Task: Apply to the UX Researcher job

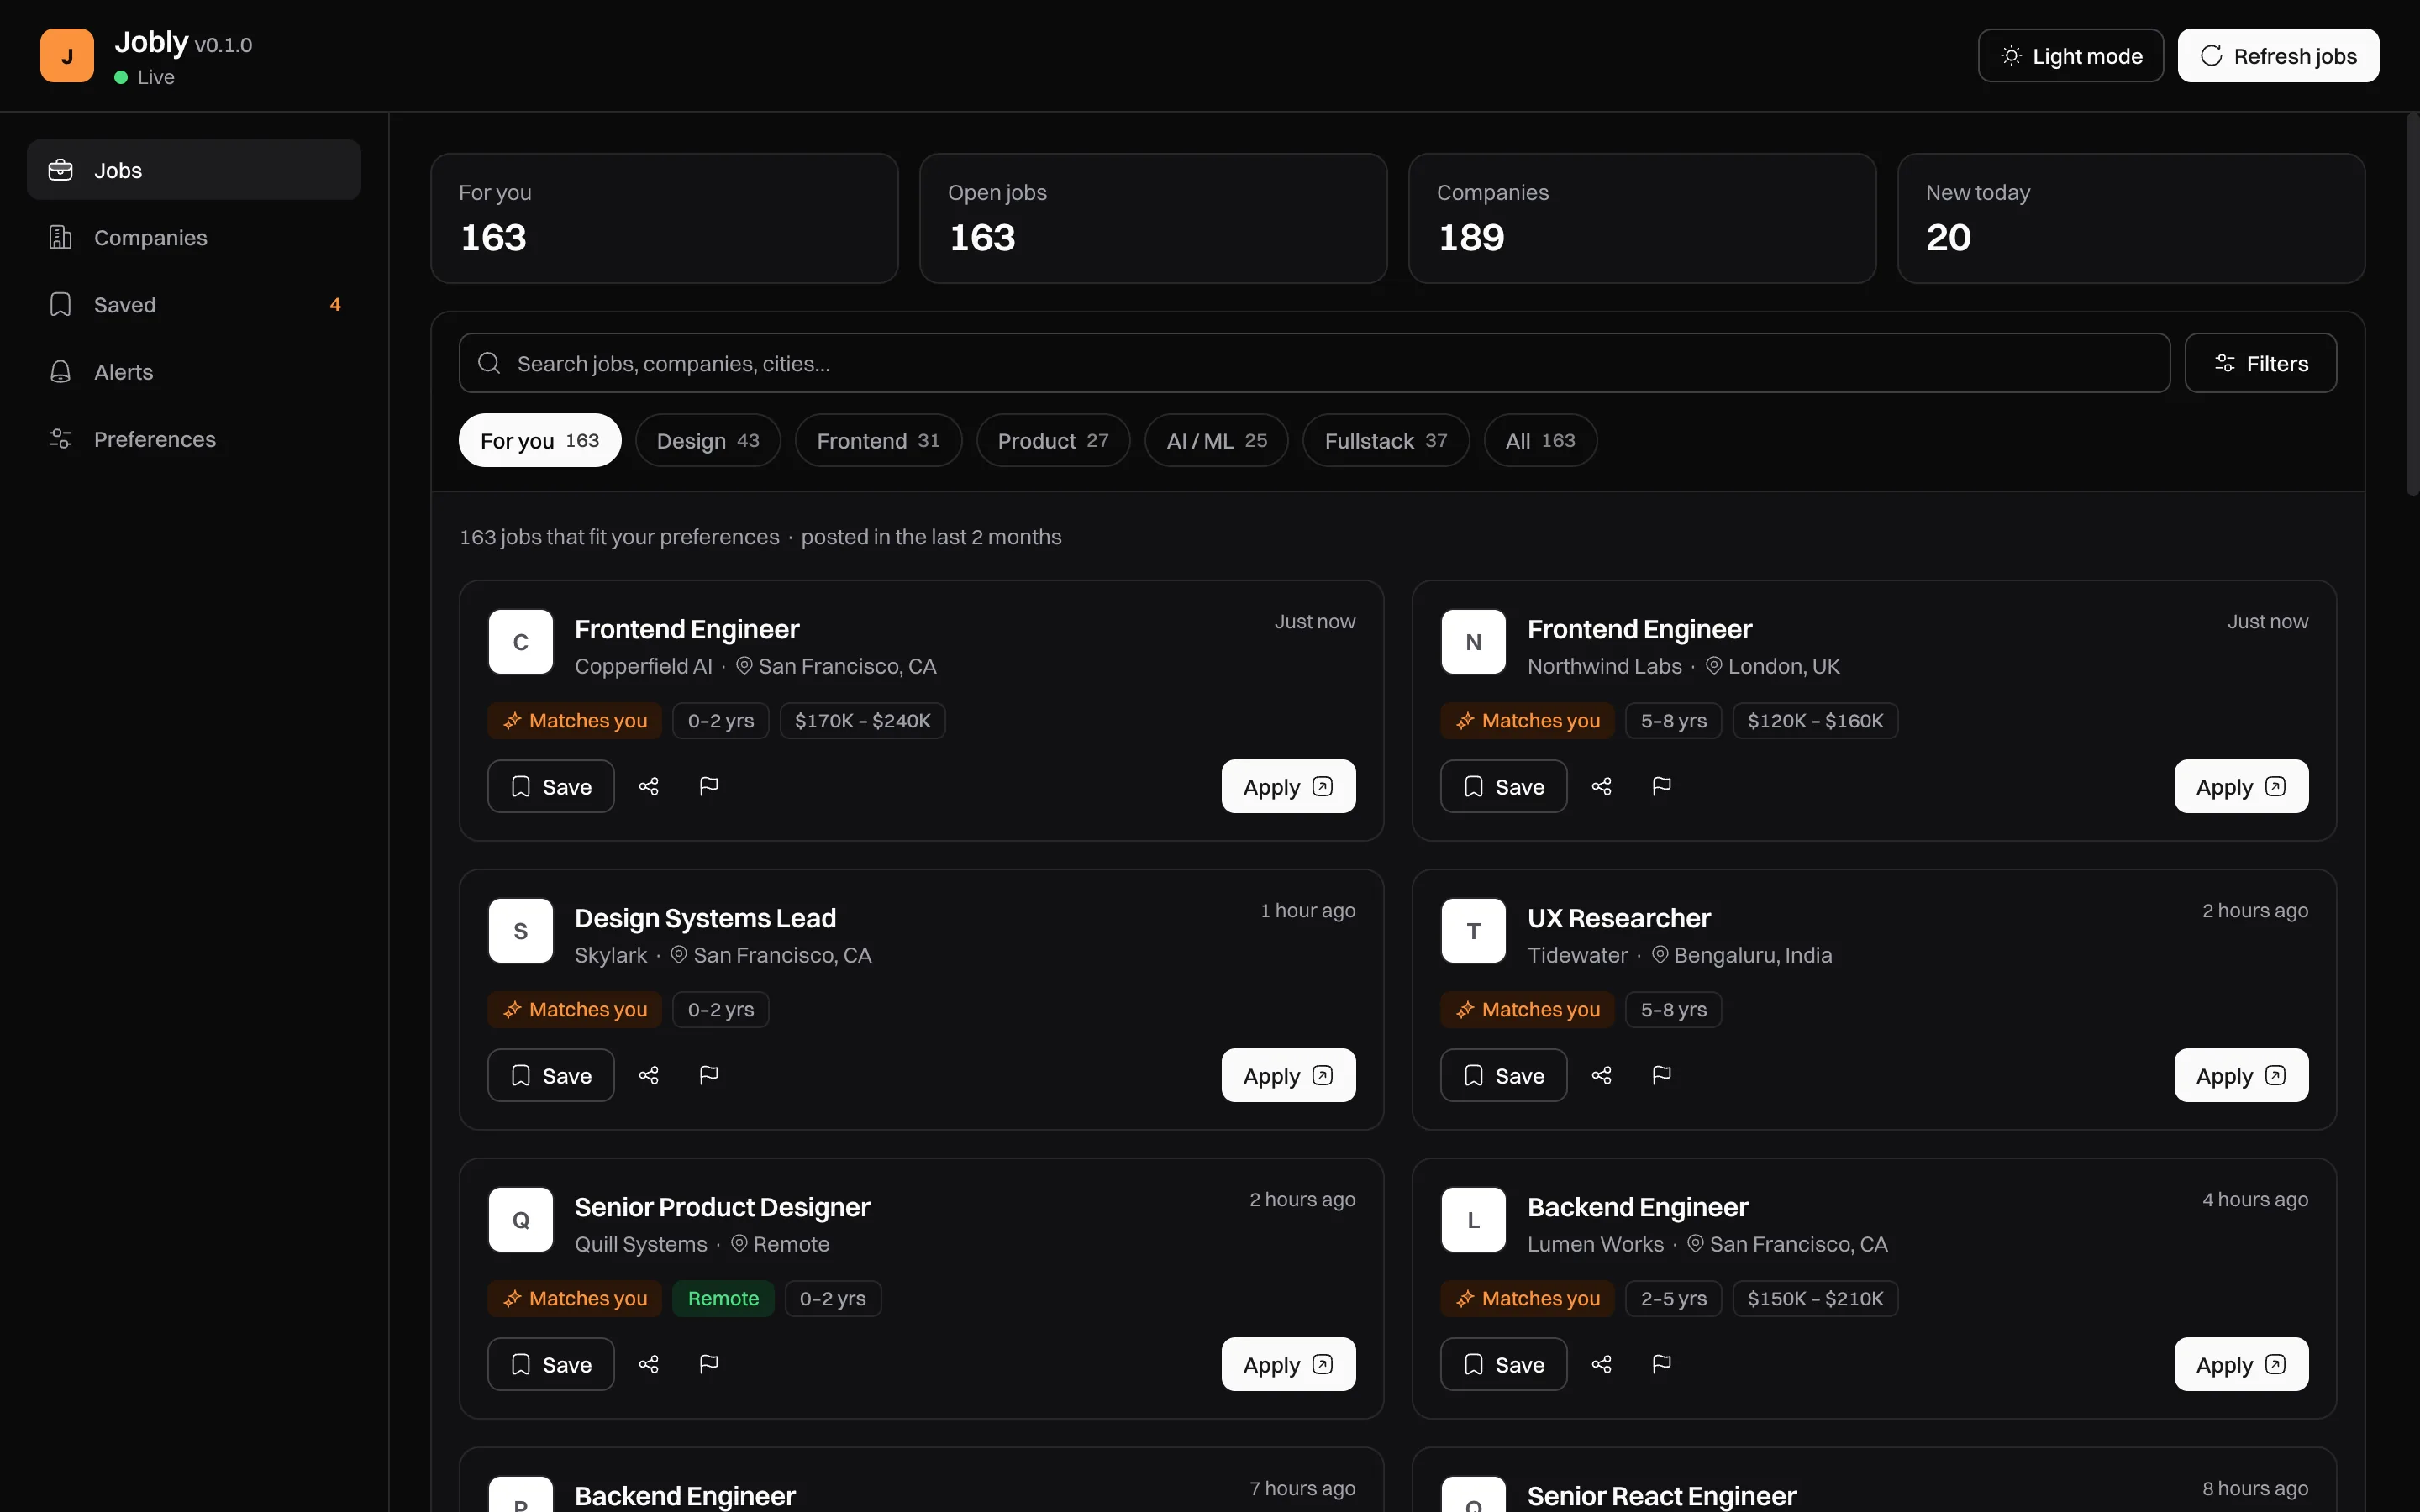Action: (2242, 1076)
